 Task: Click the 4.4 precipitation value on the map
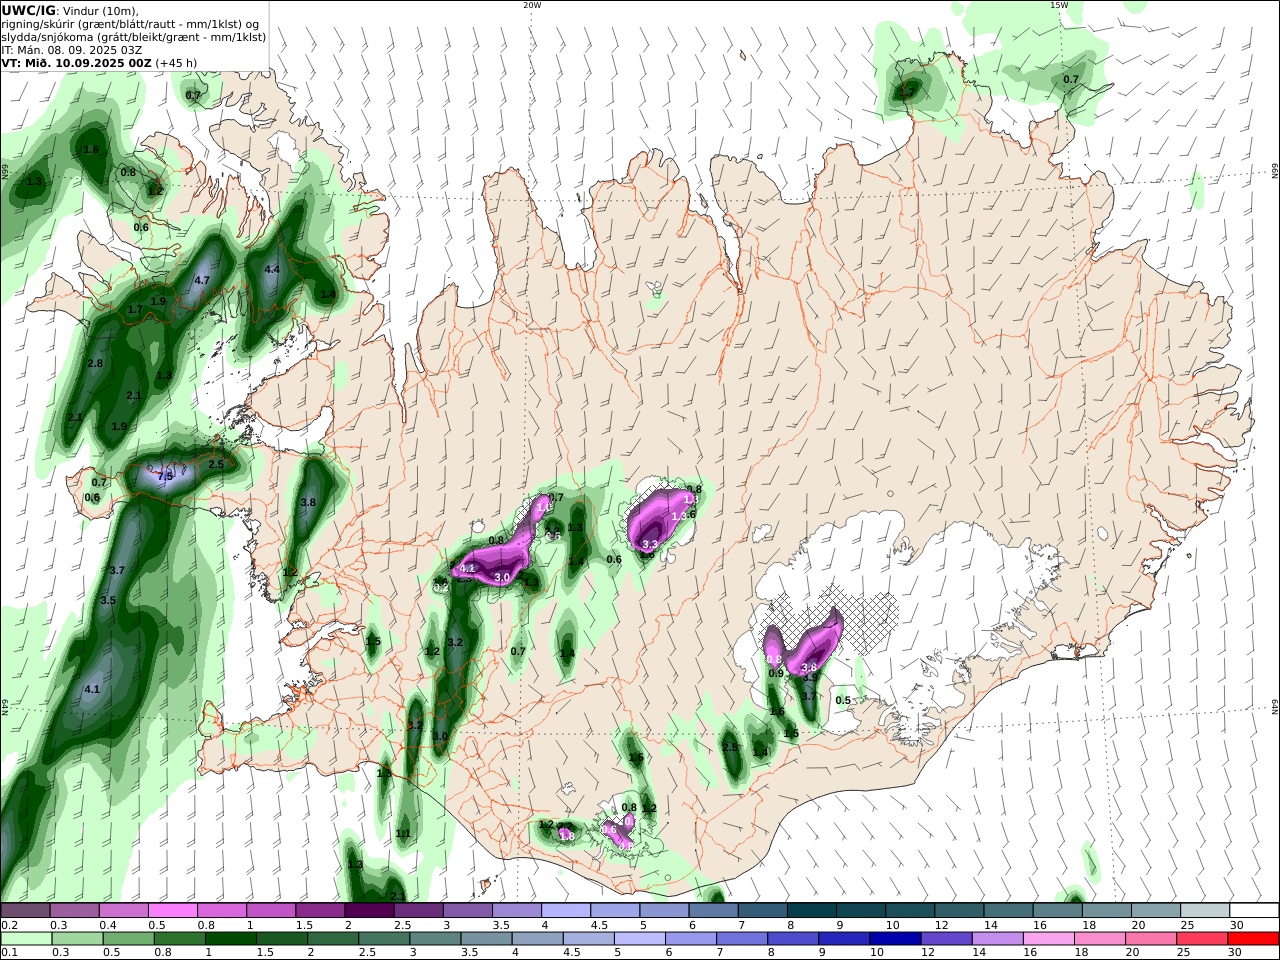point(272,269)
